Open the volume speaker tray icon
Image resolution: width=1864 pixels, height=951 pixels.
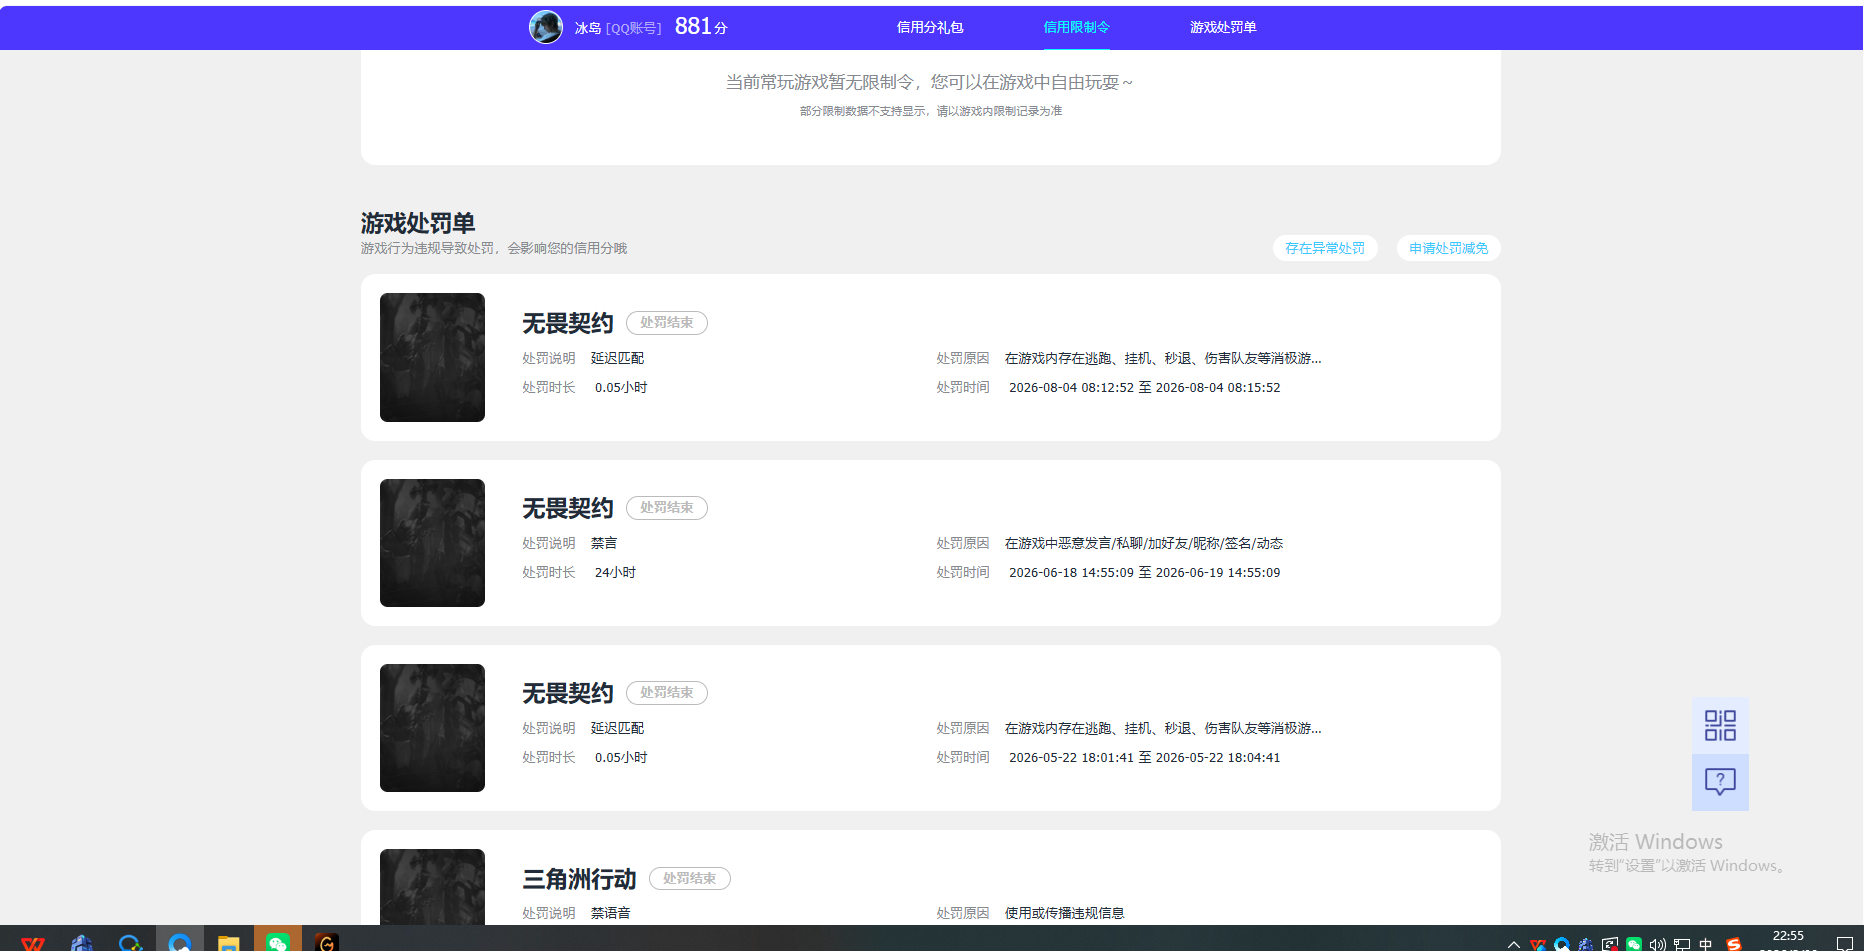(x=1658, y=944)
